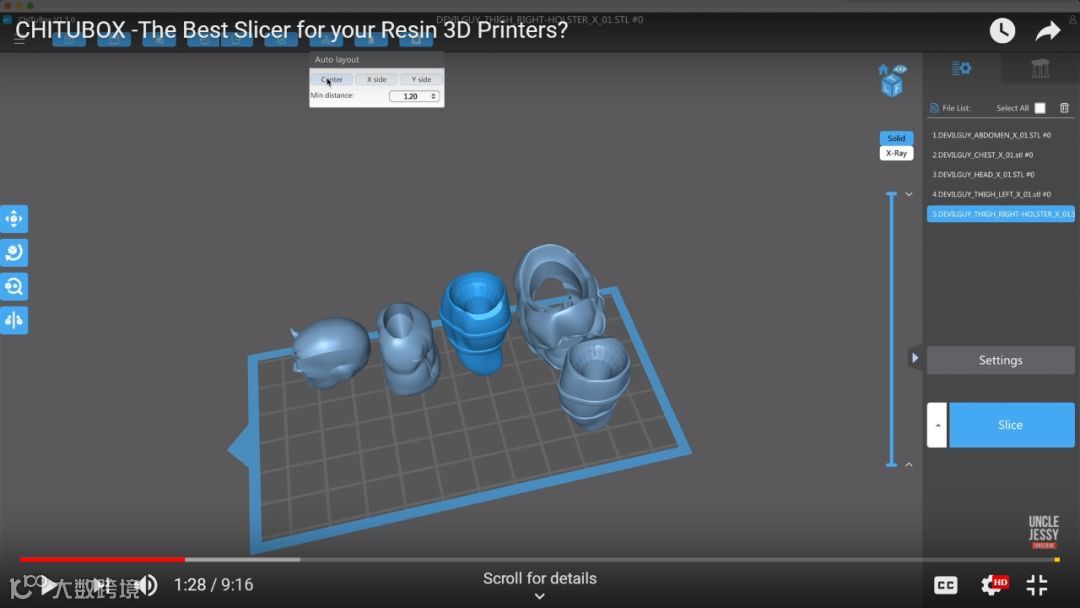Click the view orientation cube
The height and width of the screenshot is (608, 1080).
(x=892, y=86)
